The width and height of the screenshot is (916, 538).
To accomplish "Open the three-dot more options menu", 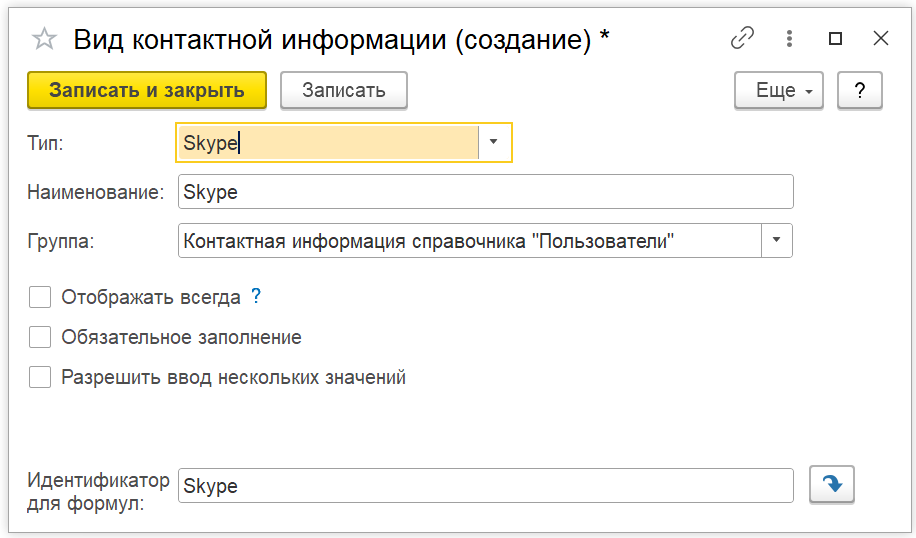I will [x=789, y=39].
